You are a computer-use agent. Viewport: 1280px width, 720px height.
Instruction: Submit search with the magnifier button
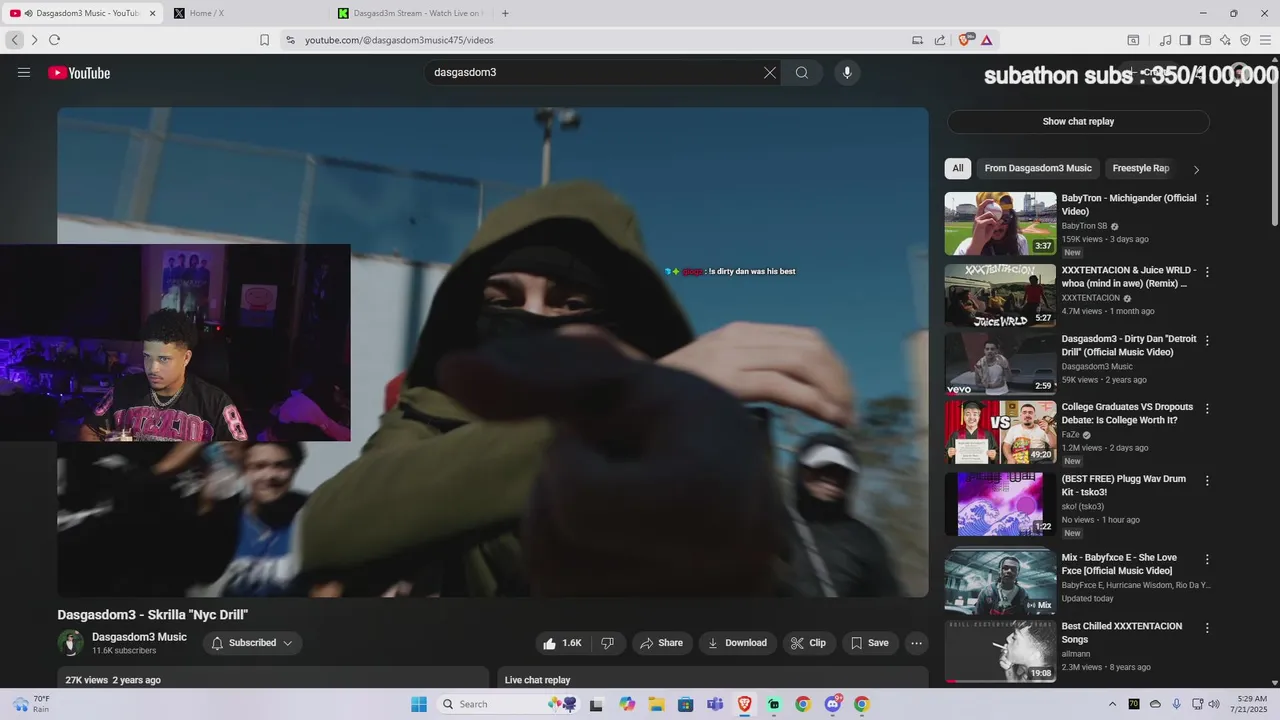[801, 73]
